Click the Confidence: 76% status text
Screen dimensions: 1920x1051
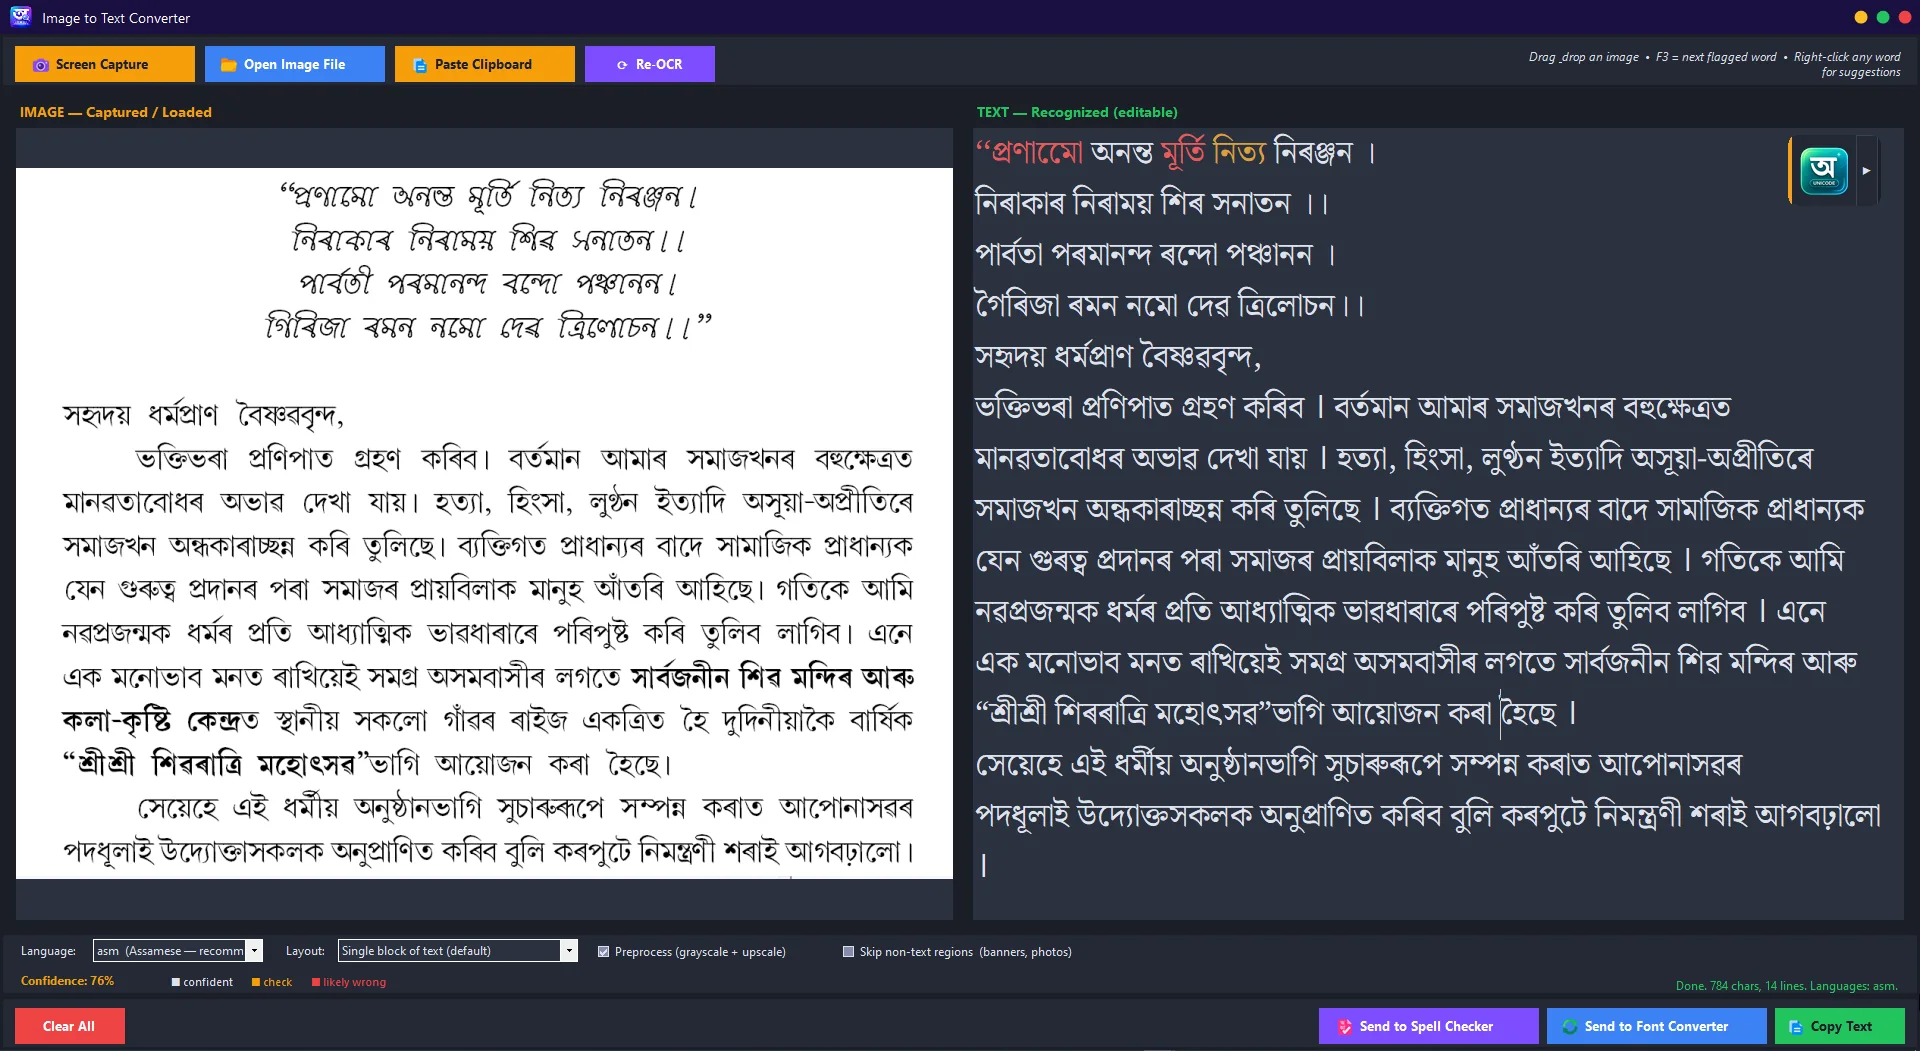point(67,981)
